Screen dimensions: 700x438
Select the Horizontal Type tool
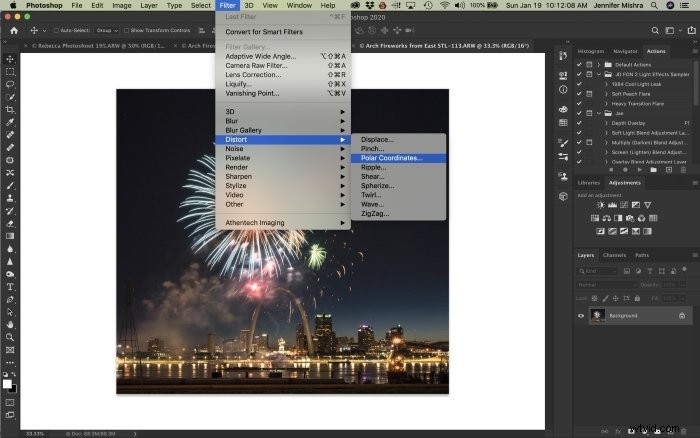pos(10,285)
